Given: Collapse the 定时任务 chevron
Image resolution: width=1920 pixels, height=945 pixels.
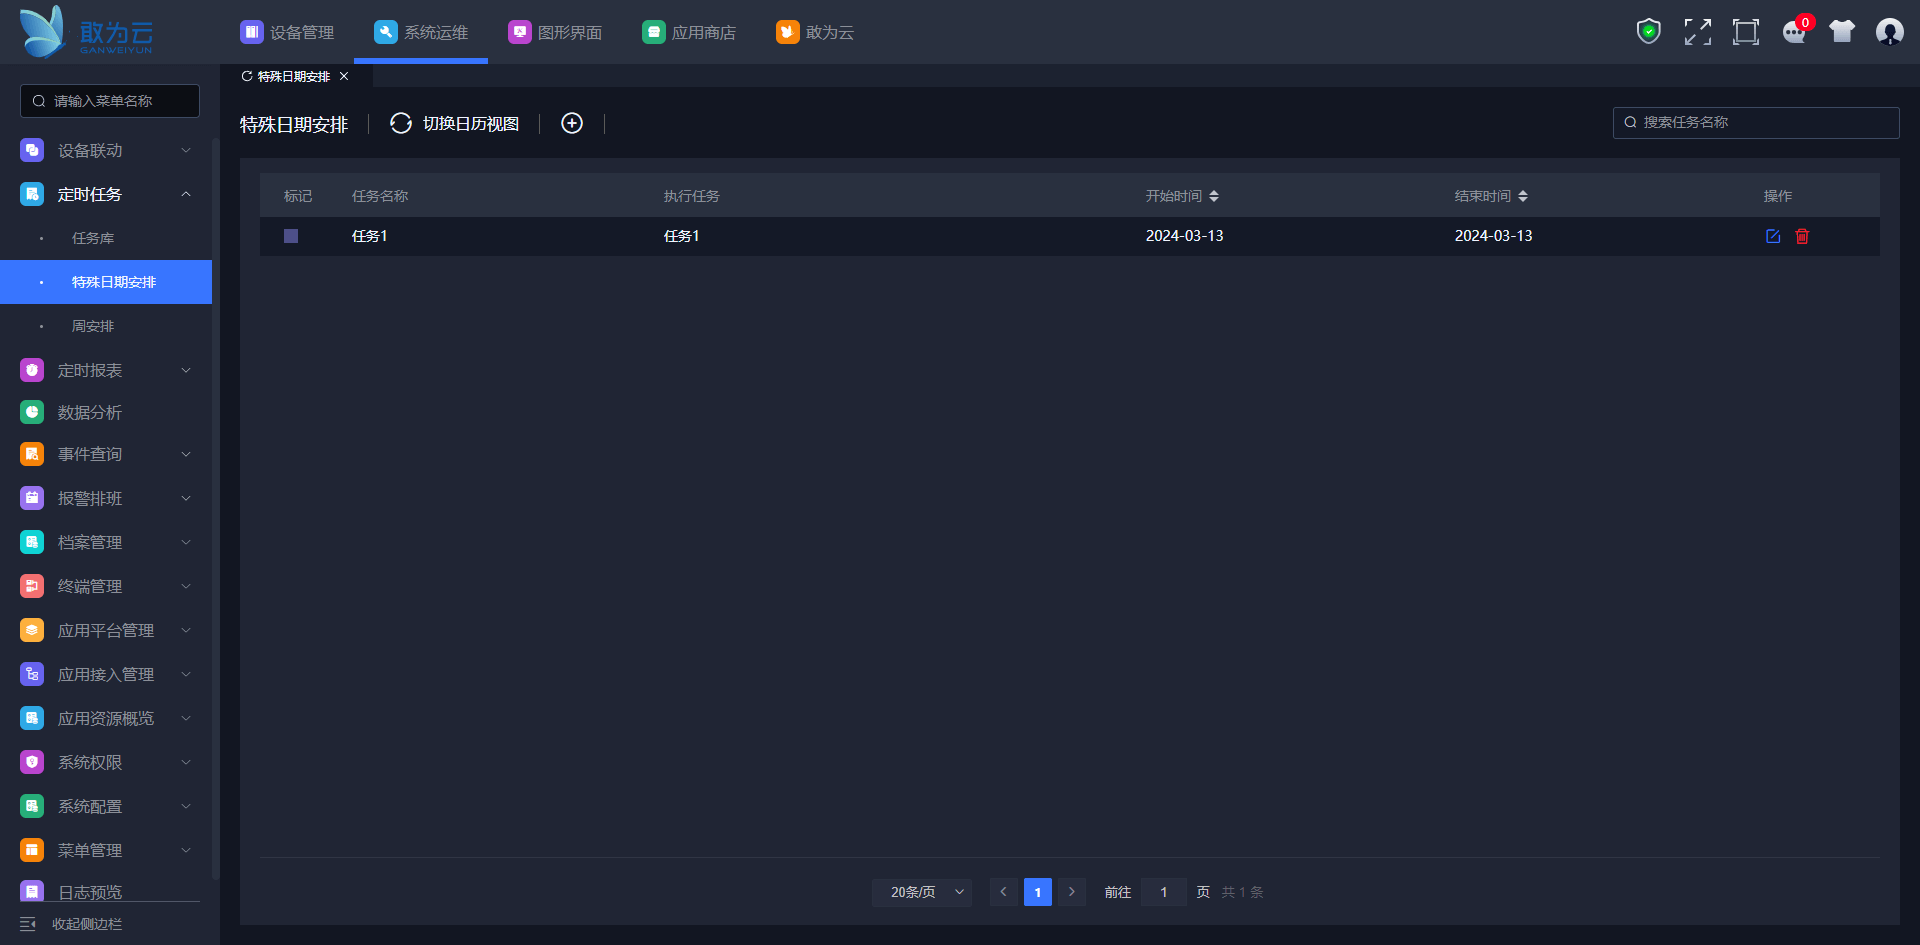Looking at the screenshot, I should pos(186,194).
